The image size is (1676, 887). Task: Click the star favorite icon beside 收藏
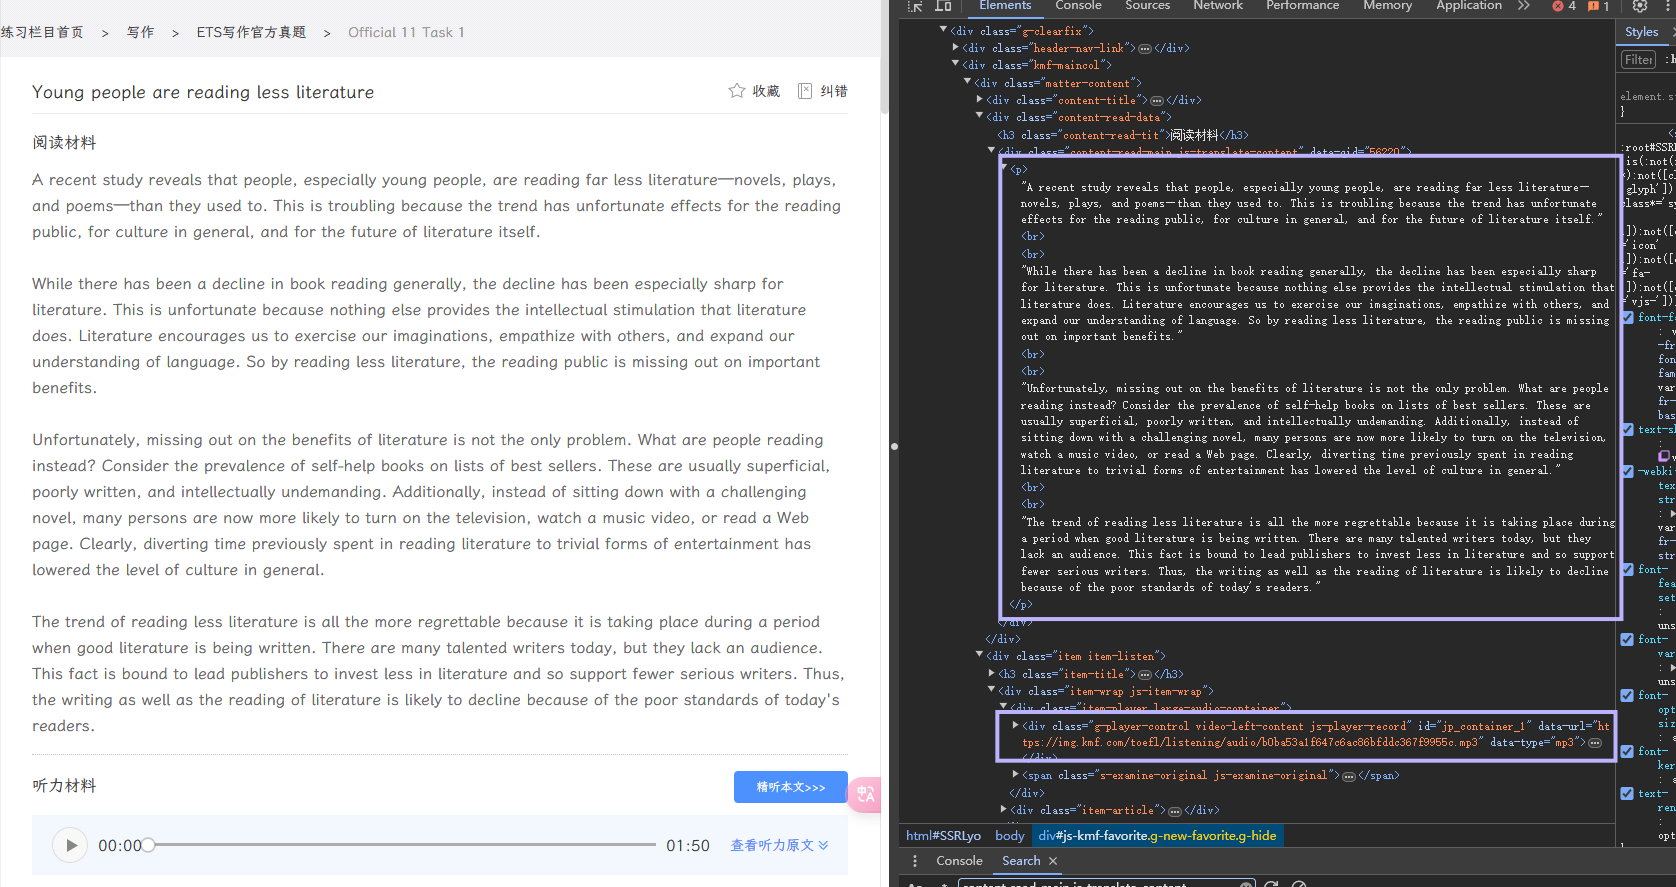tap(737, 91)
